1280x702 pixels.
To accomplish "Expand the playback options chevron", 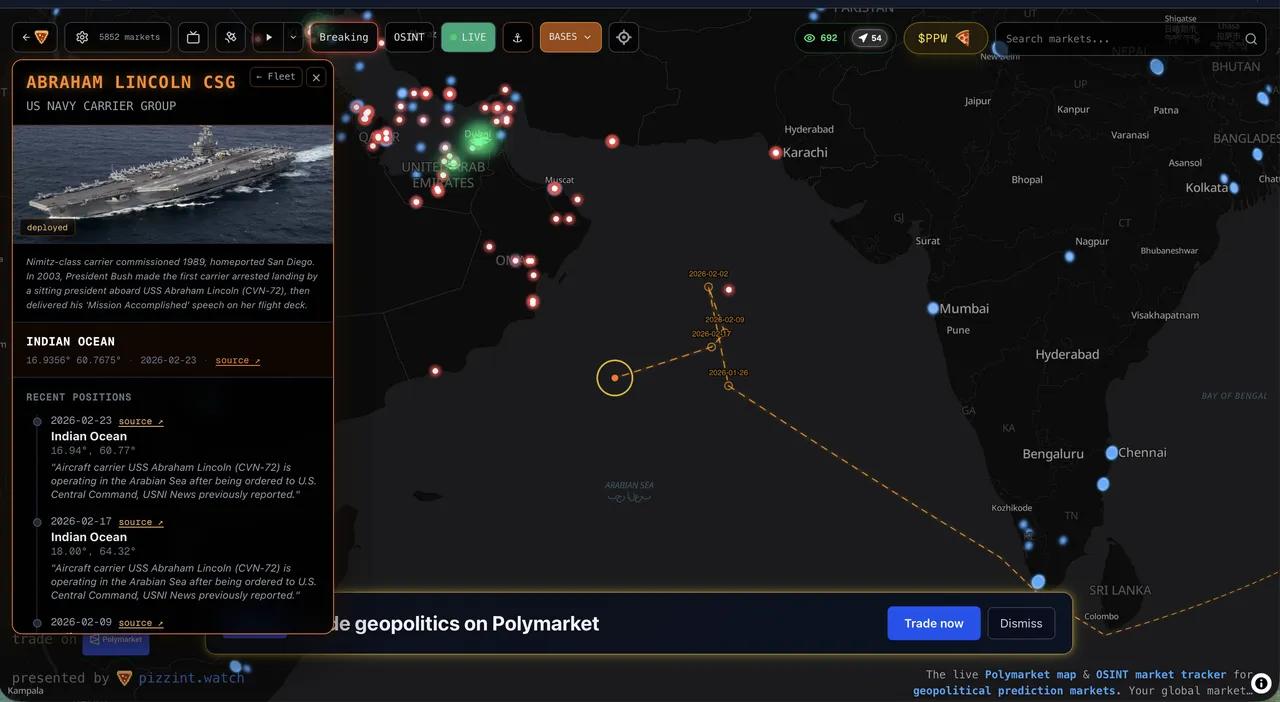I will coord(293,37).
